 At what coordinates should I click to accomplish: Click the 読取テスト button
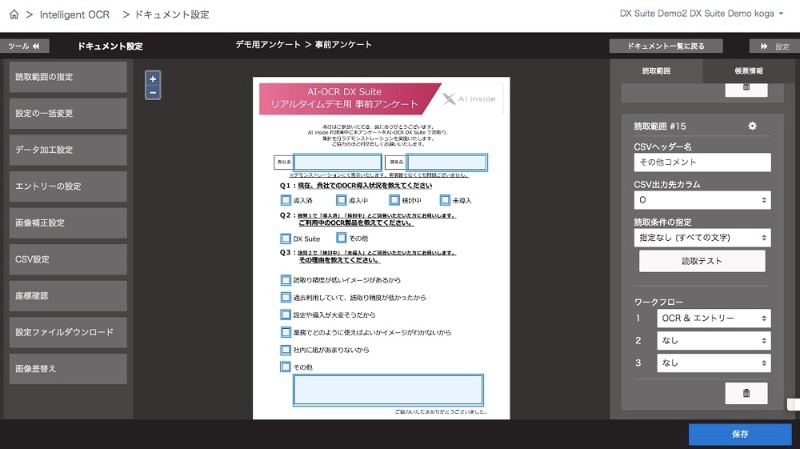pyautogui.click(x=702, y=261)
